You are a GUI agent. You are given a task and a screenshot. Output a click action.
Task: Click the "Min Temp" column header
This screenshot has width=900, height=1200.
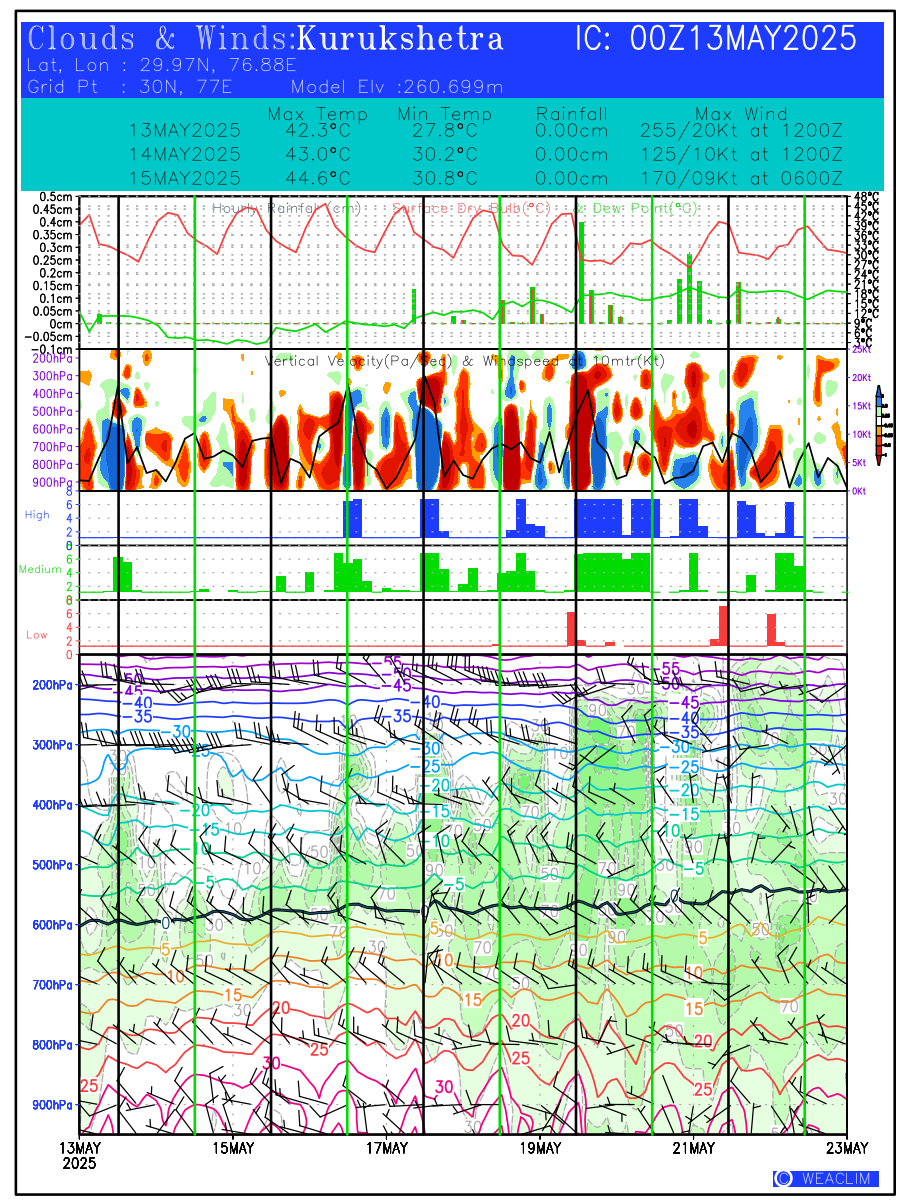pyautogui.click(x=445, y=114)
